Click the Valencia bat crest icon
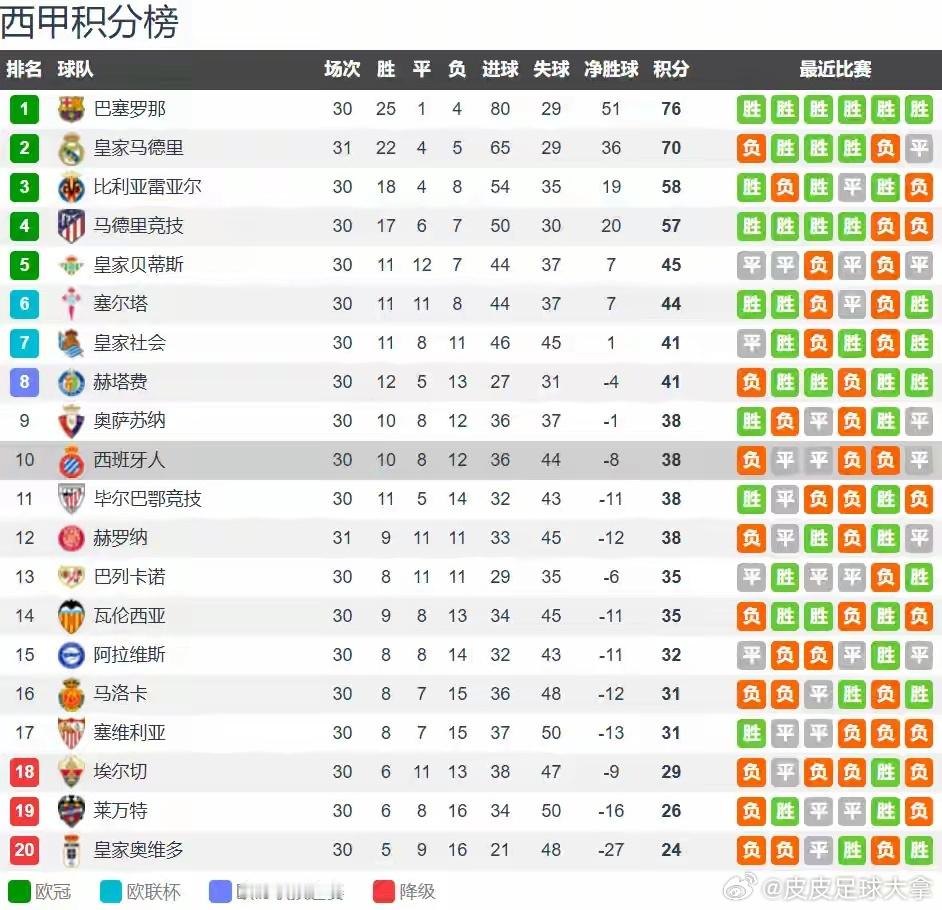This screenshot has height=910, width=942. [71, 616]
